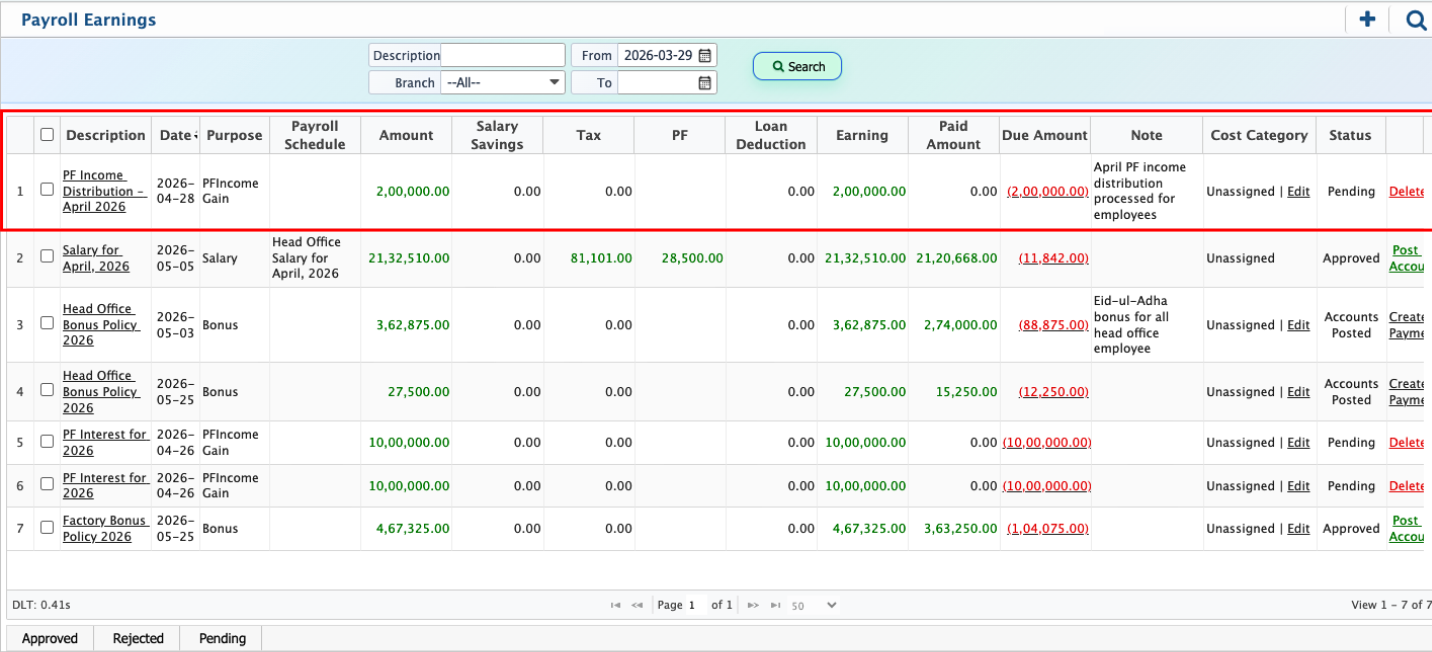Switch to the Rejected tab
Image resolution: width=1432 pixels, height=652 pixels.
point(138,638)
